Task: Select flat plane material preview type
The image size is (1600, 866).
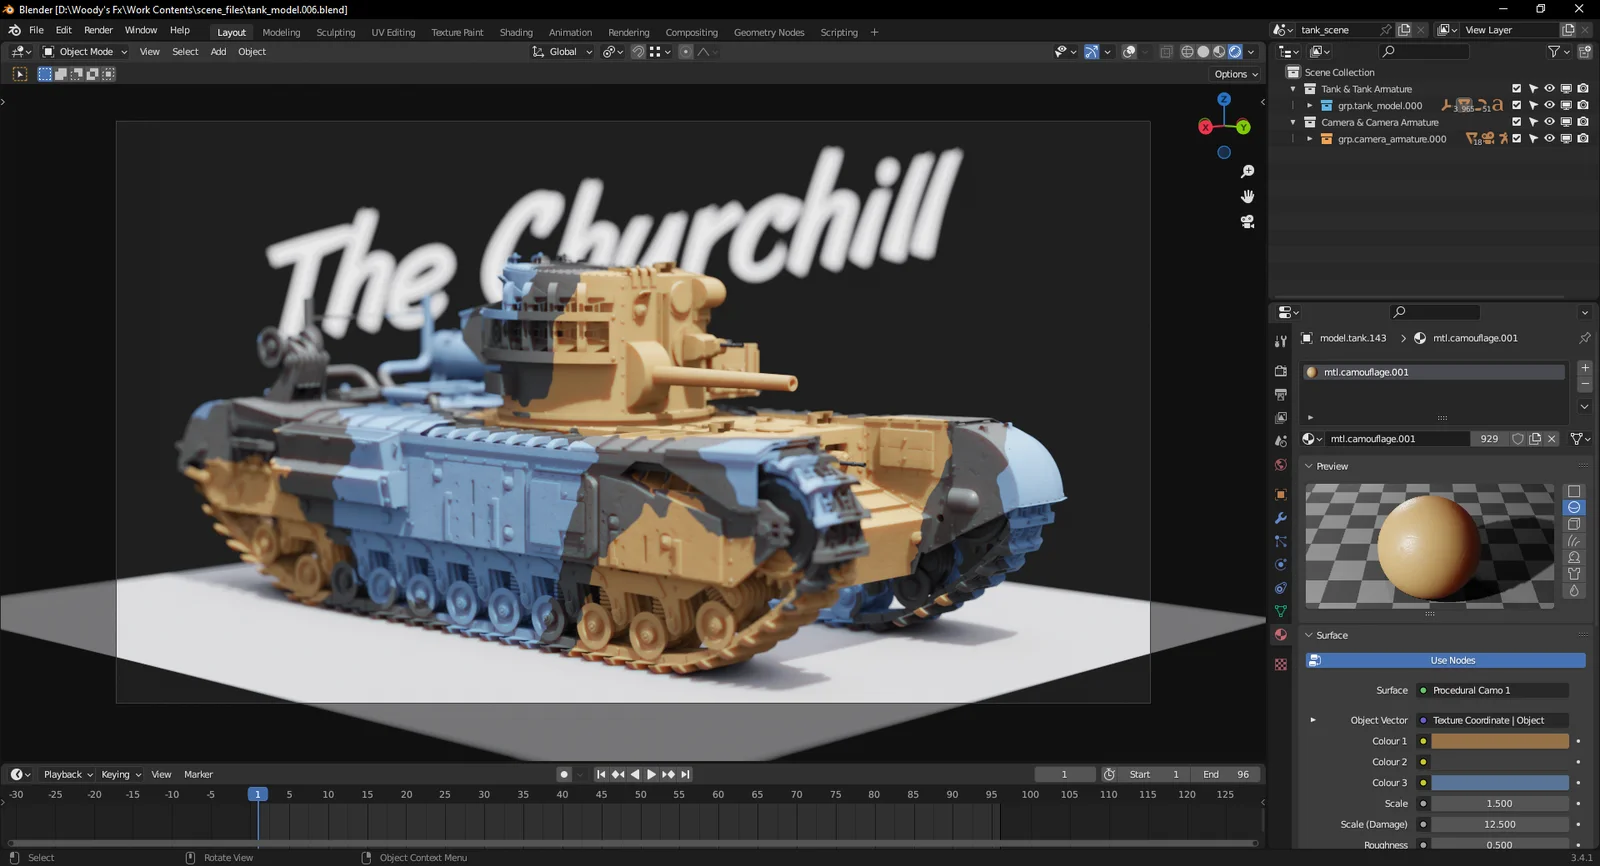Action: coord(1574,491)
